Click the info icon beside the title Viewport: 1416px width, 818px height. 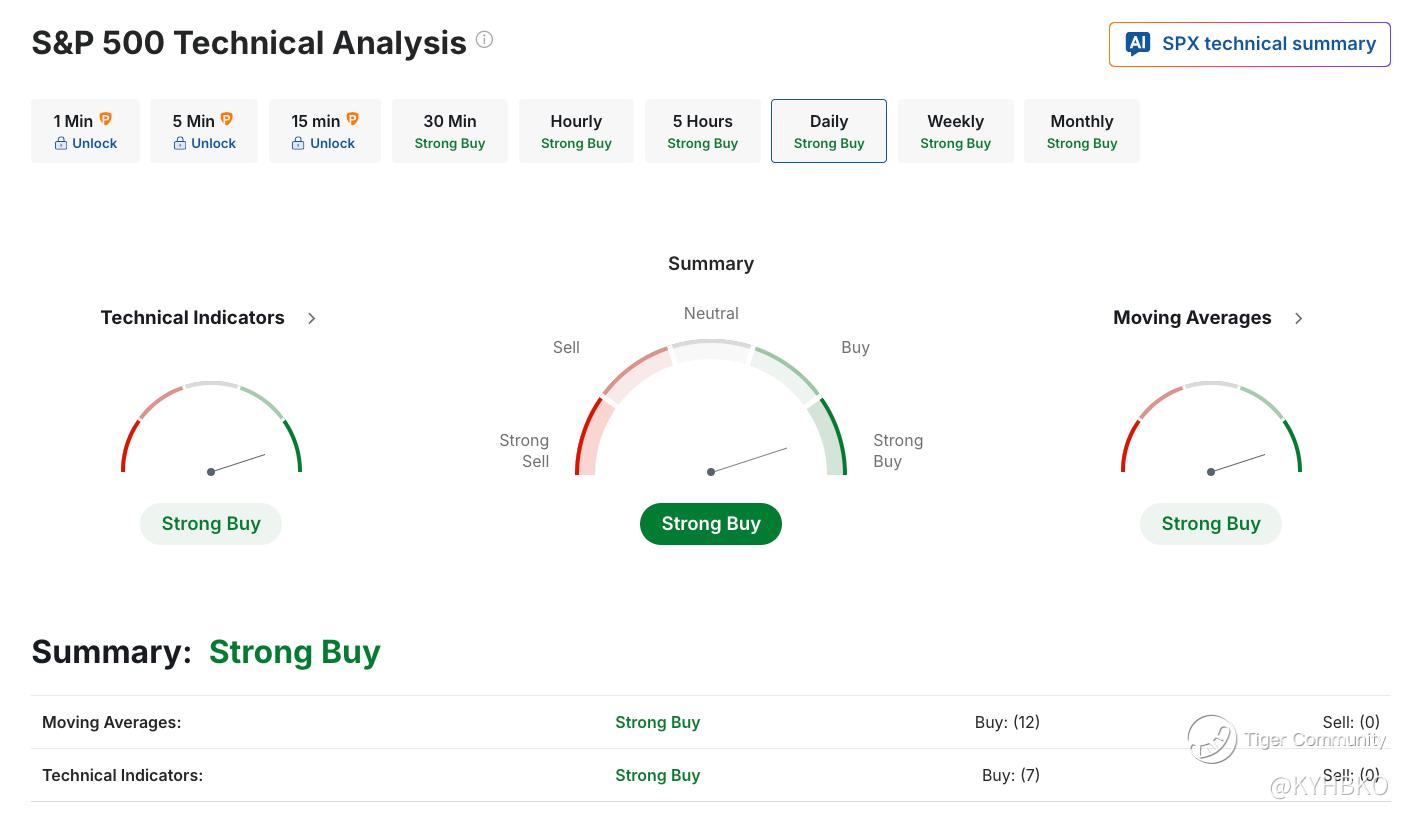tap(484, 40)
